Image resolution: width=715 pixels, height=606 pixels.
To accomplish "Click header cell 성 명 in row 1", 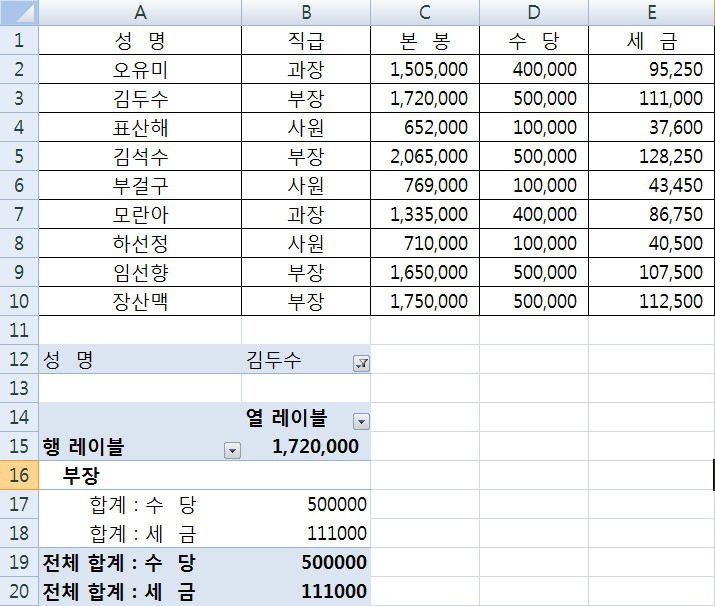I will (140, 41).
